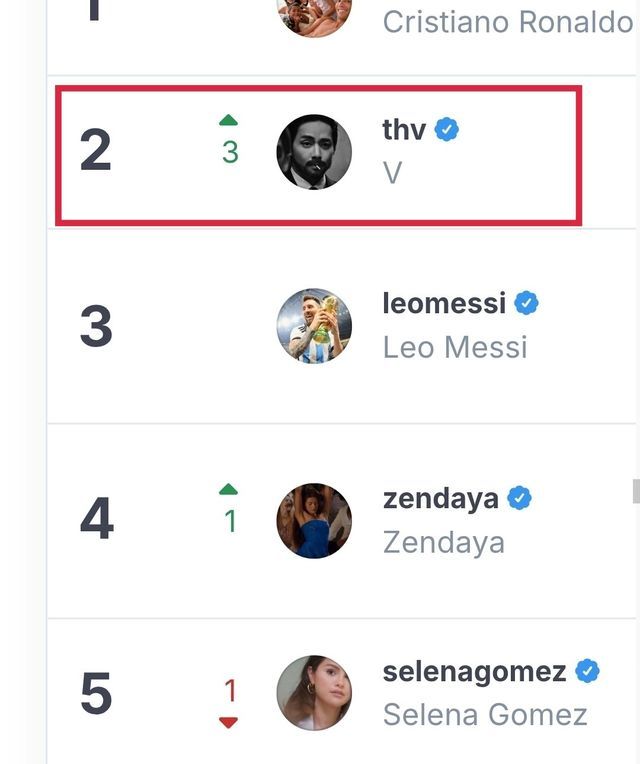Click the Cristiano Ronaldo display name
The height and width of the screenshot is (764, 640).
coord(507,22)
